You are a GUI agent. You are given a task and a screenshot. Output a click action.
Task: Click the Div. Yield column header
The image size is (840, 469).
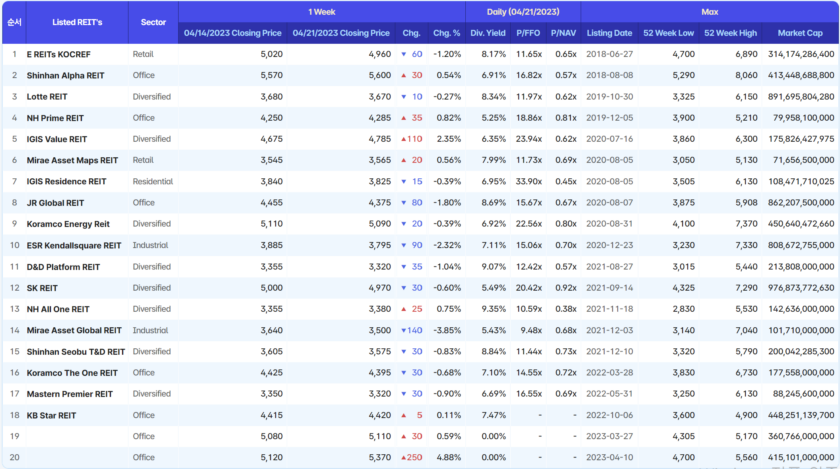(x=488, y=33)
